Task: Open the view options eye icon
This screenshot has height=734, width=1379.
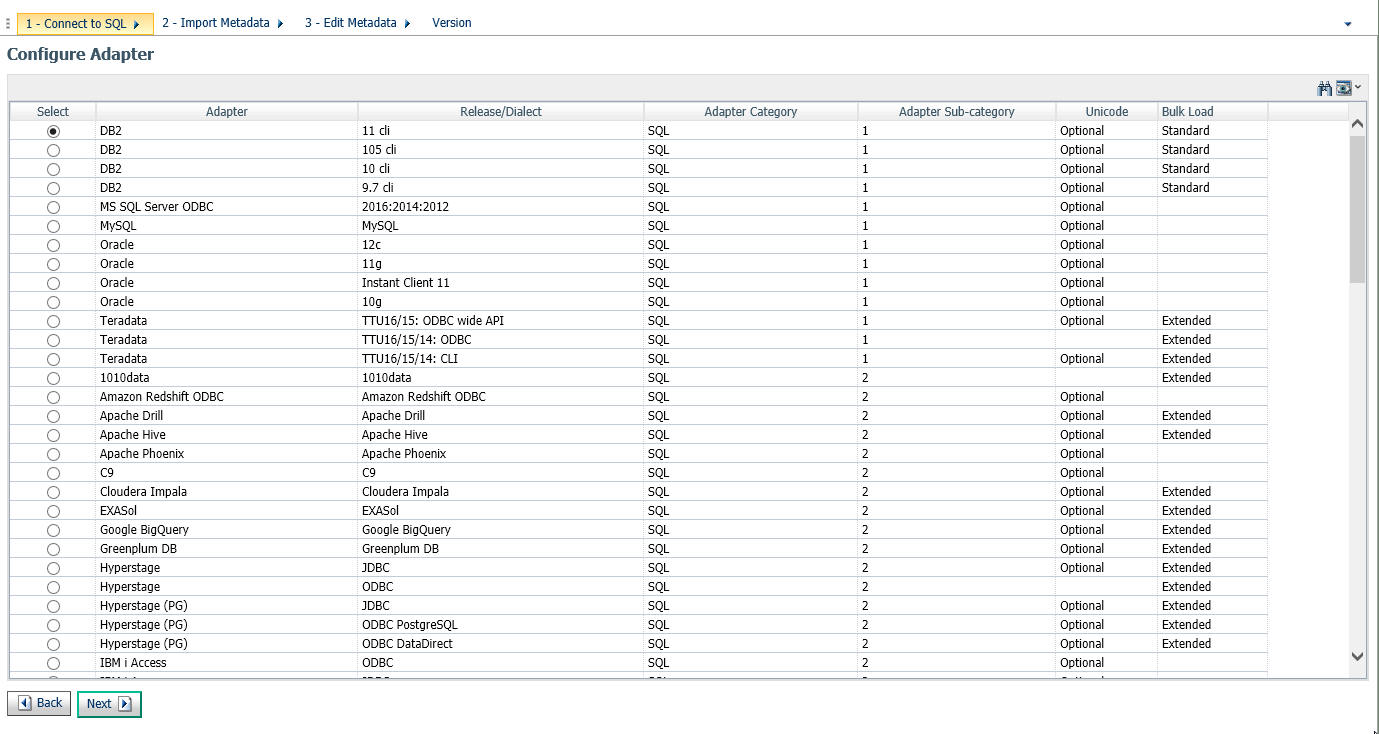Action: [x=1343, y=88]
